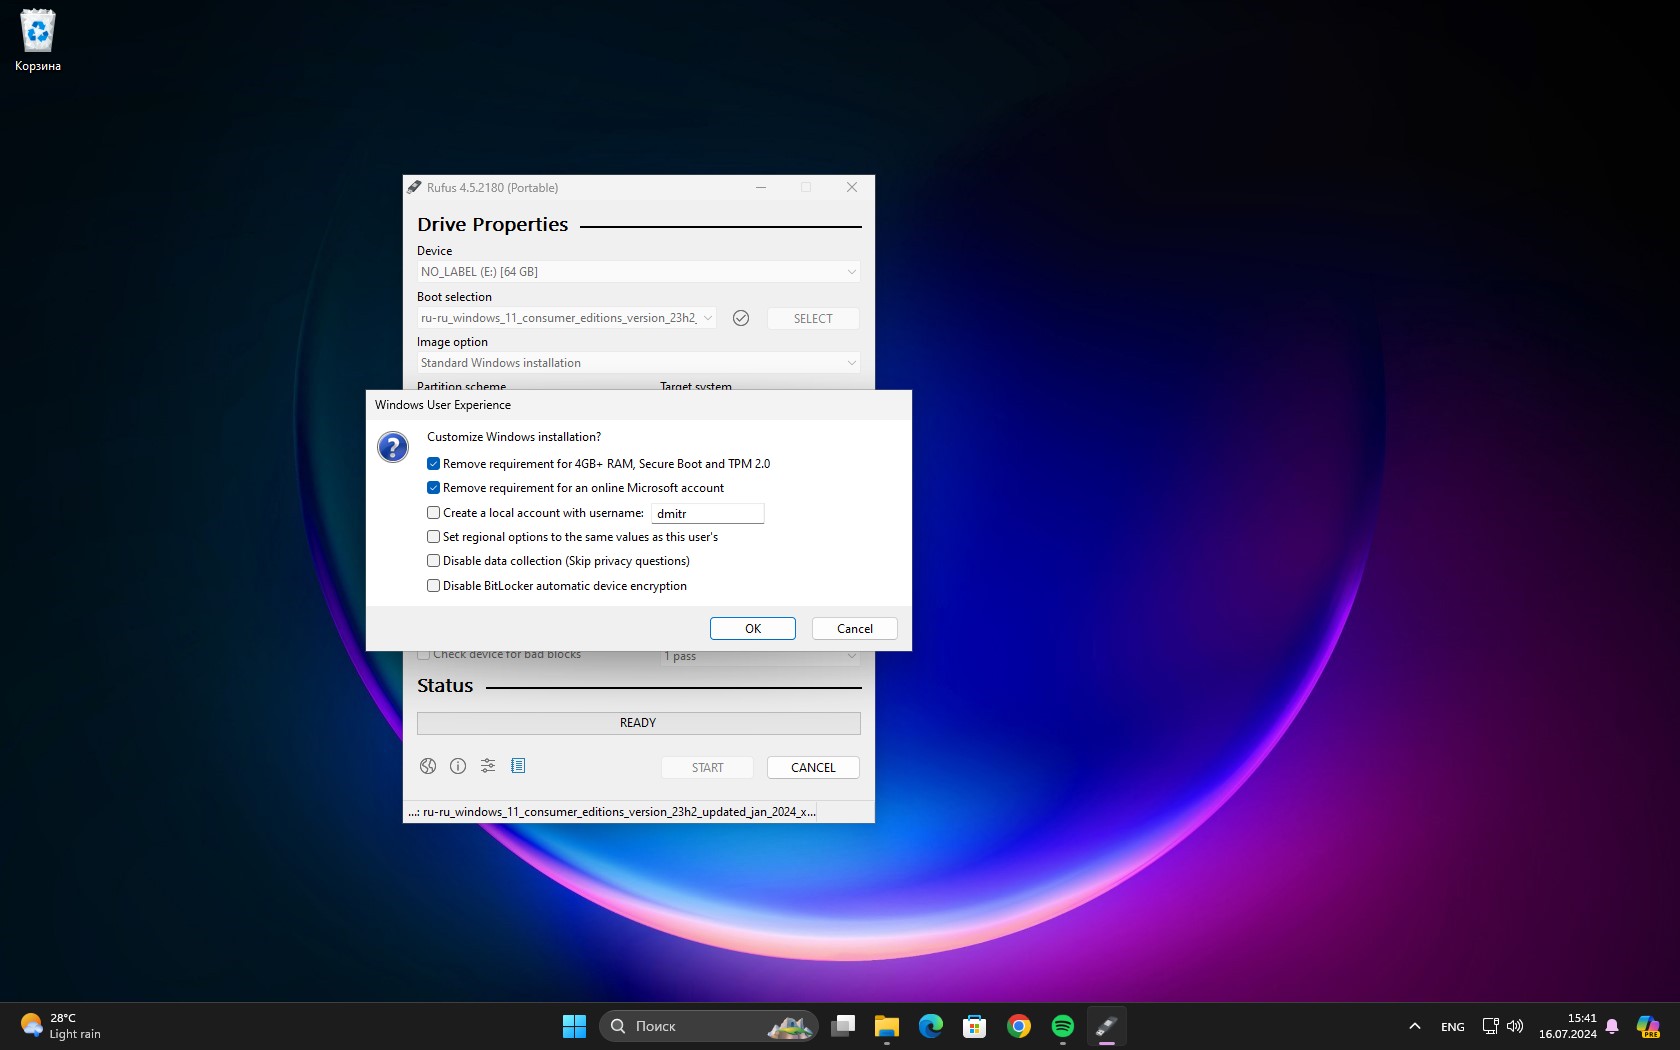This screenshot has height=1050, width=1680.
Task: Open the Rufus log icon
Action: (x=518, y=766)
